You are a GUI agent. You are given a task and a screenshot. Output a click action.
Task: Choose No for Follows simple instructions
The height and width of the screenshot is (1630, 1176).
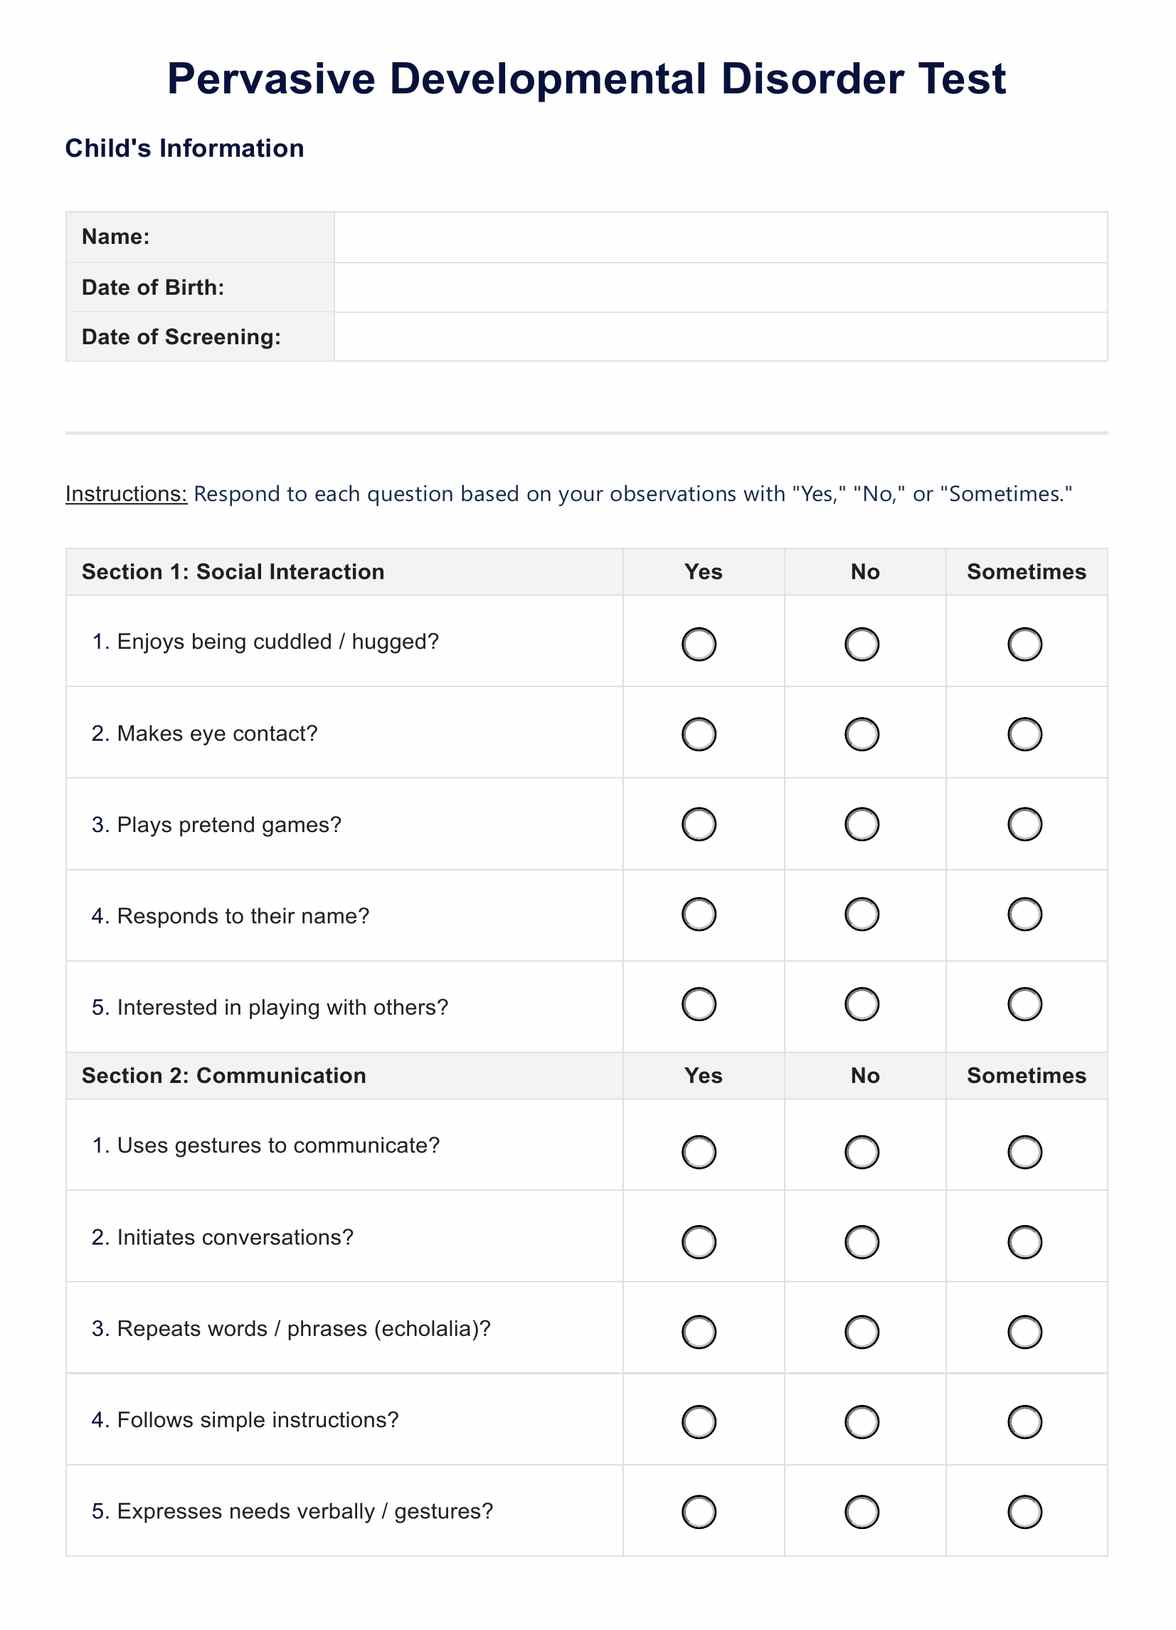(x=862, y=1421)
